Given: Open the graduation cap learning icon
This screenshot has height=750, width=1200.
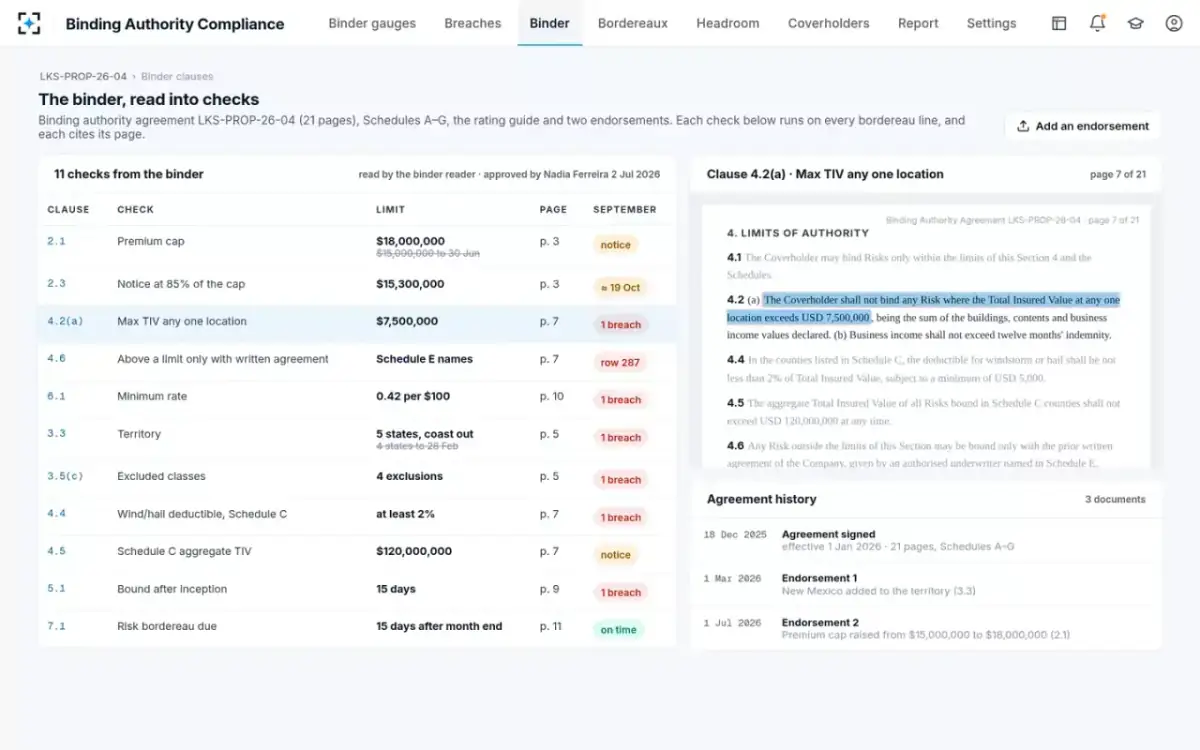Looking at the screenshot, I should (x=1136, y=24).
